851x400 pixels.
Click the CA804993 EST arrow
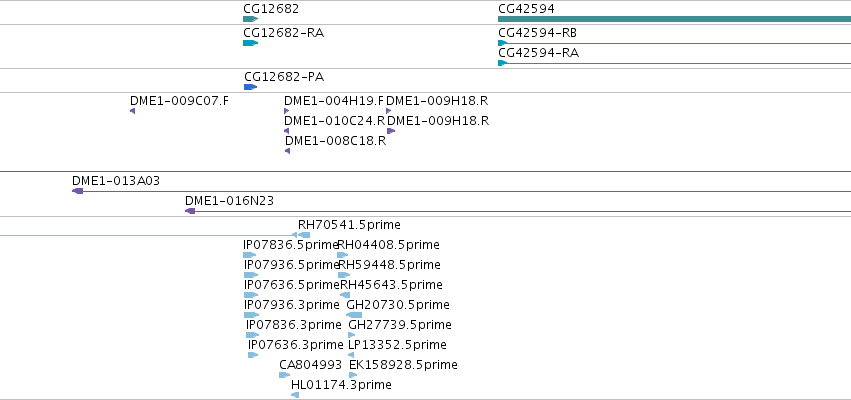click(284, 375)
